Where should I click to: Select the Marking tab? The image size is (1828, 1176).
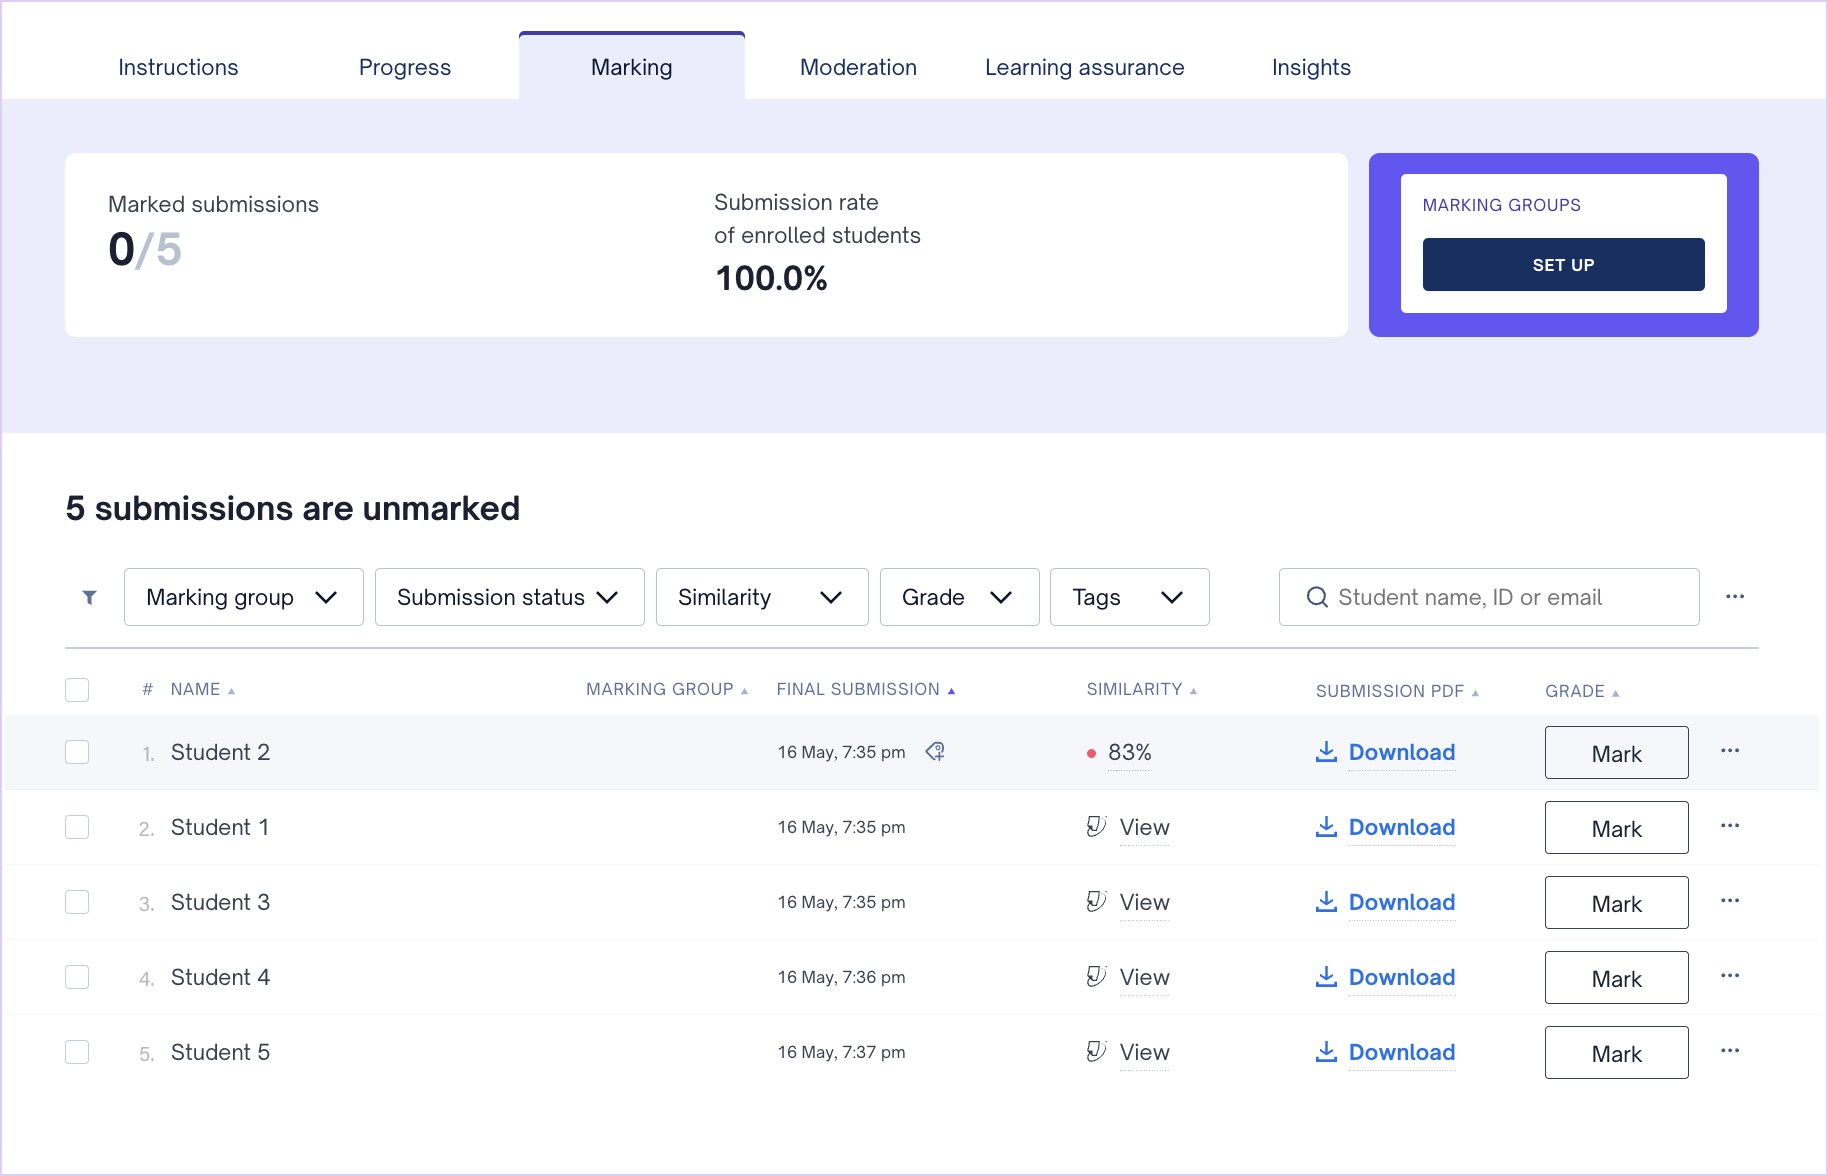[632, 67]
